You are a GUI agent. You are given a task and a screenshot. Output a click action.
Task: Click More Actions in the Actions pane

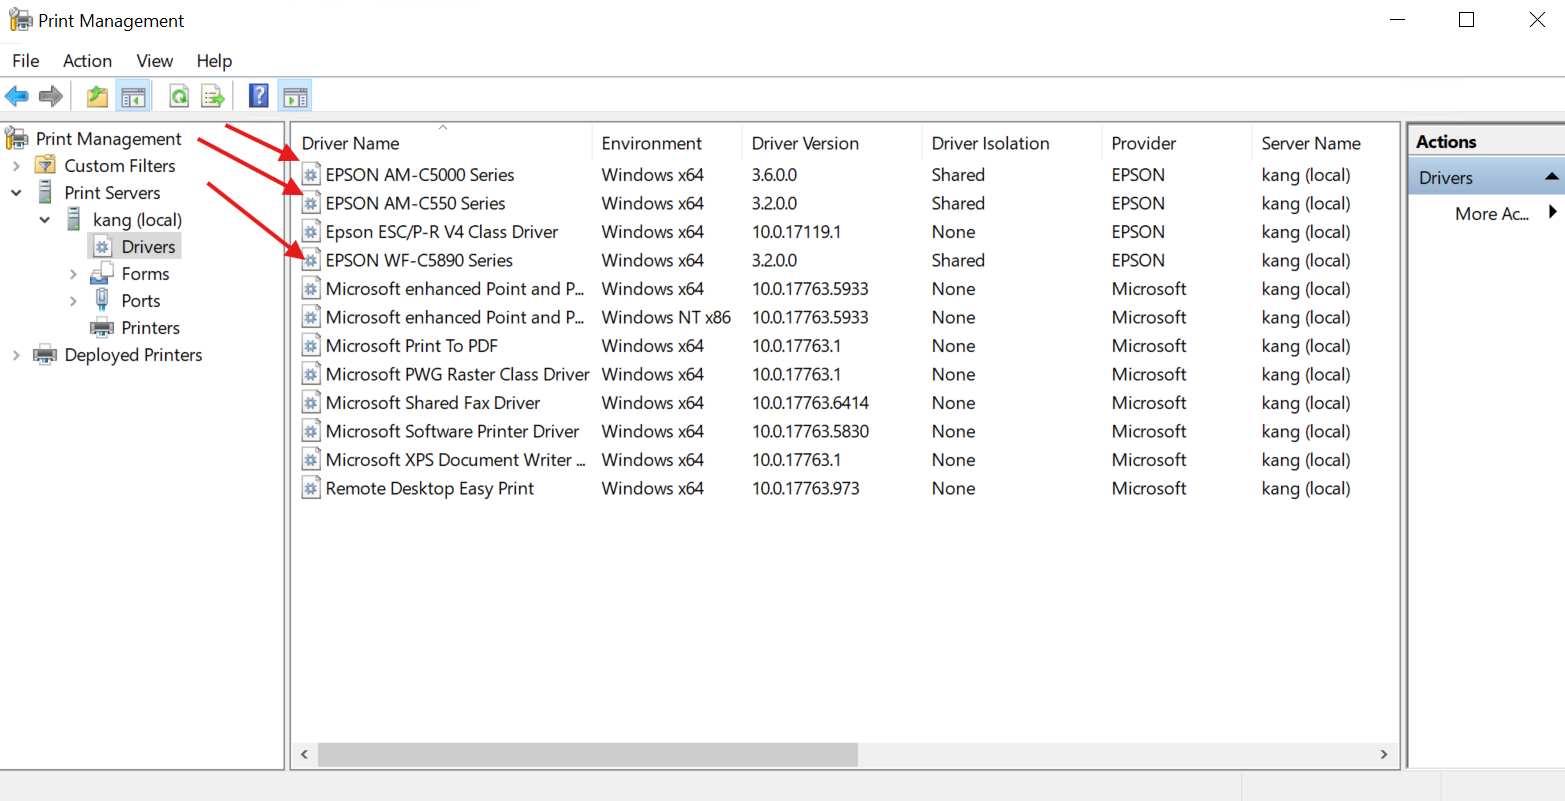click(x=1491, y=213)
